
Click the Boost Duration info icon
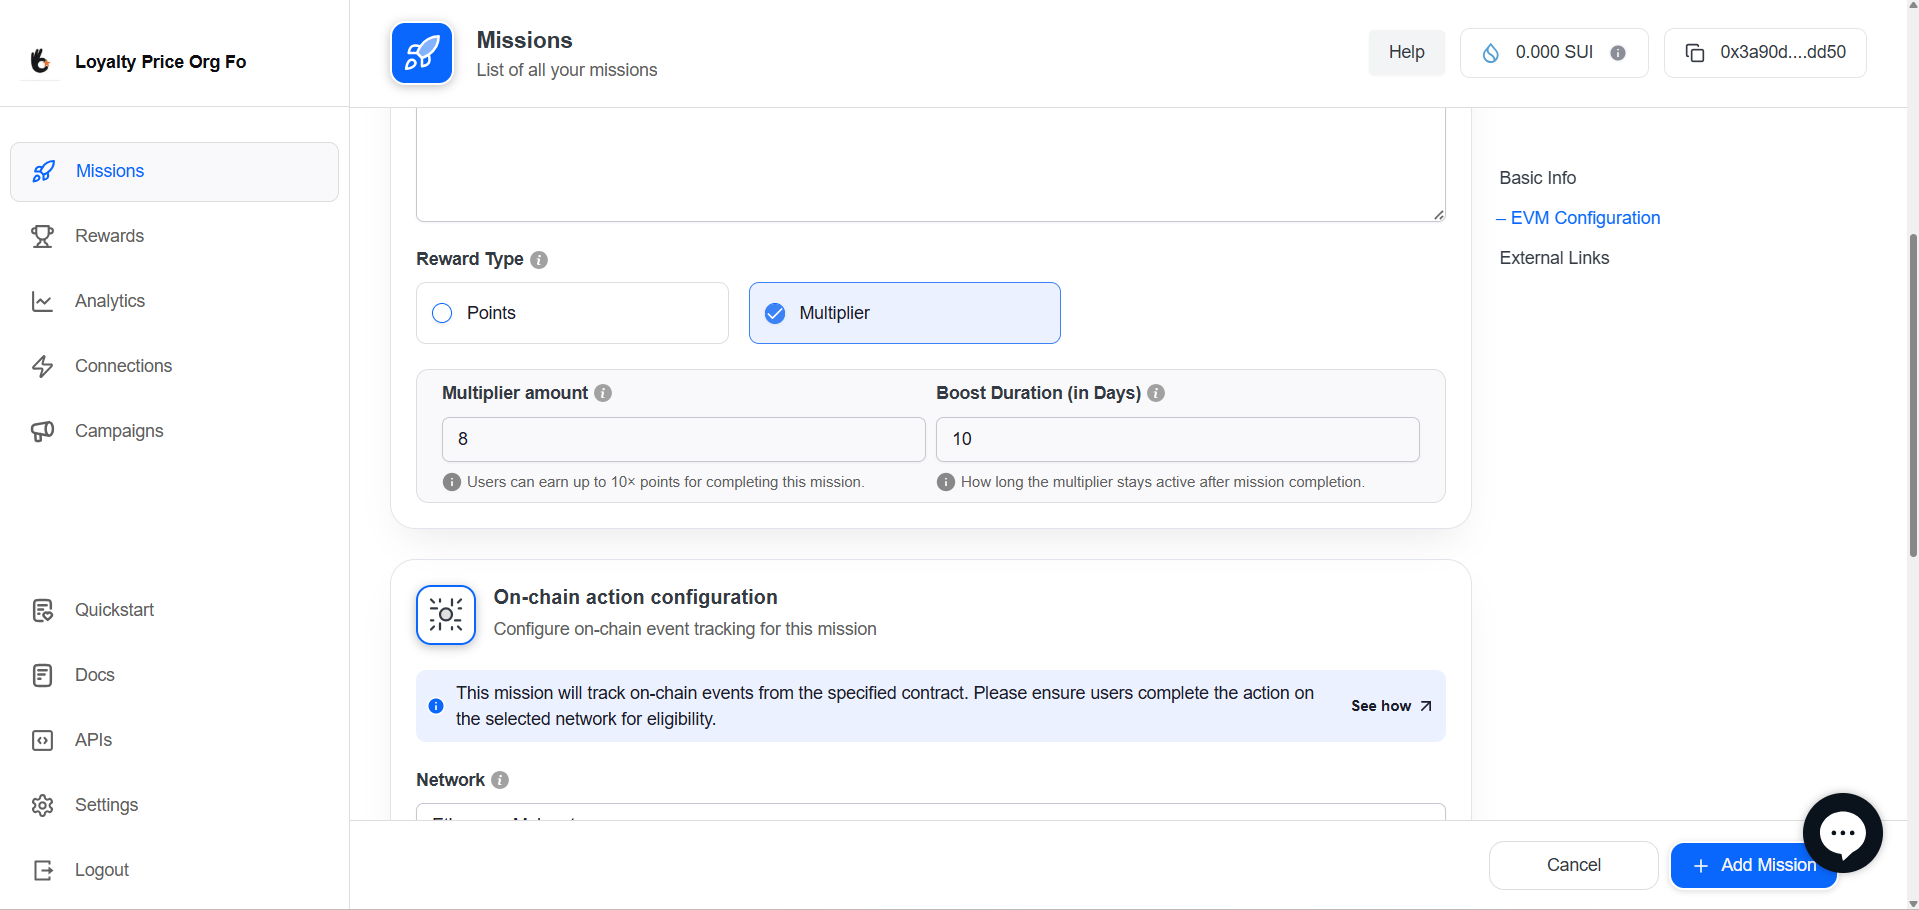[x=1156, y=393]
